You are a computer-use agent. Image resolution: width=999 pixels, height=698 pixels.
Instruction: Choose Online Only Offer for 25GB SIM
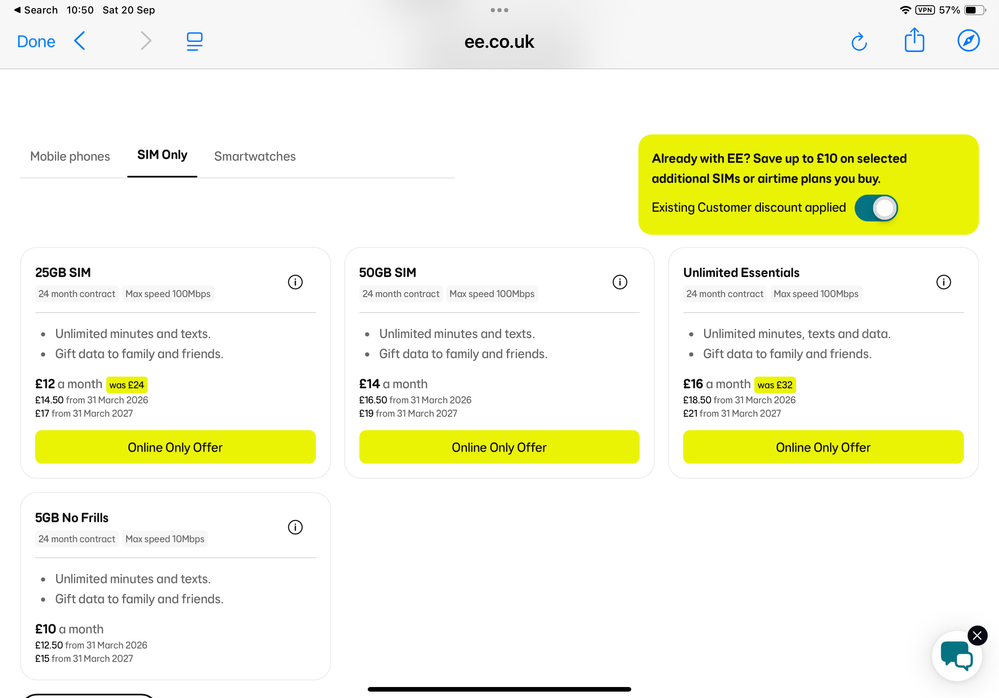tap(175, 447)
